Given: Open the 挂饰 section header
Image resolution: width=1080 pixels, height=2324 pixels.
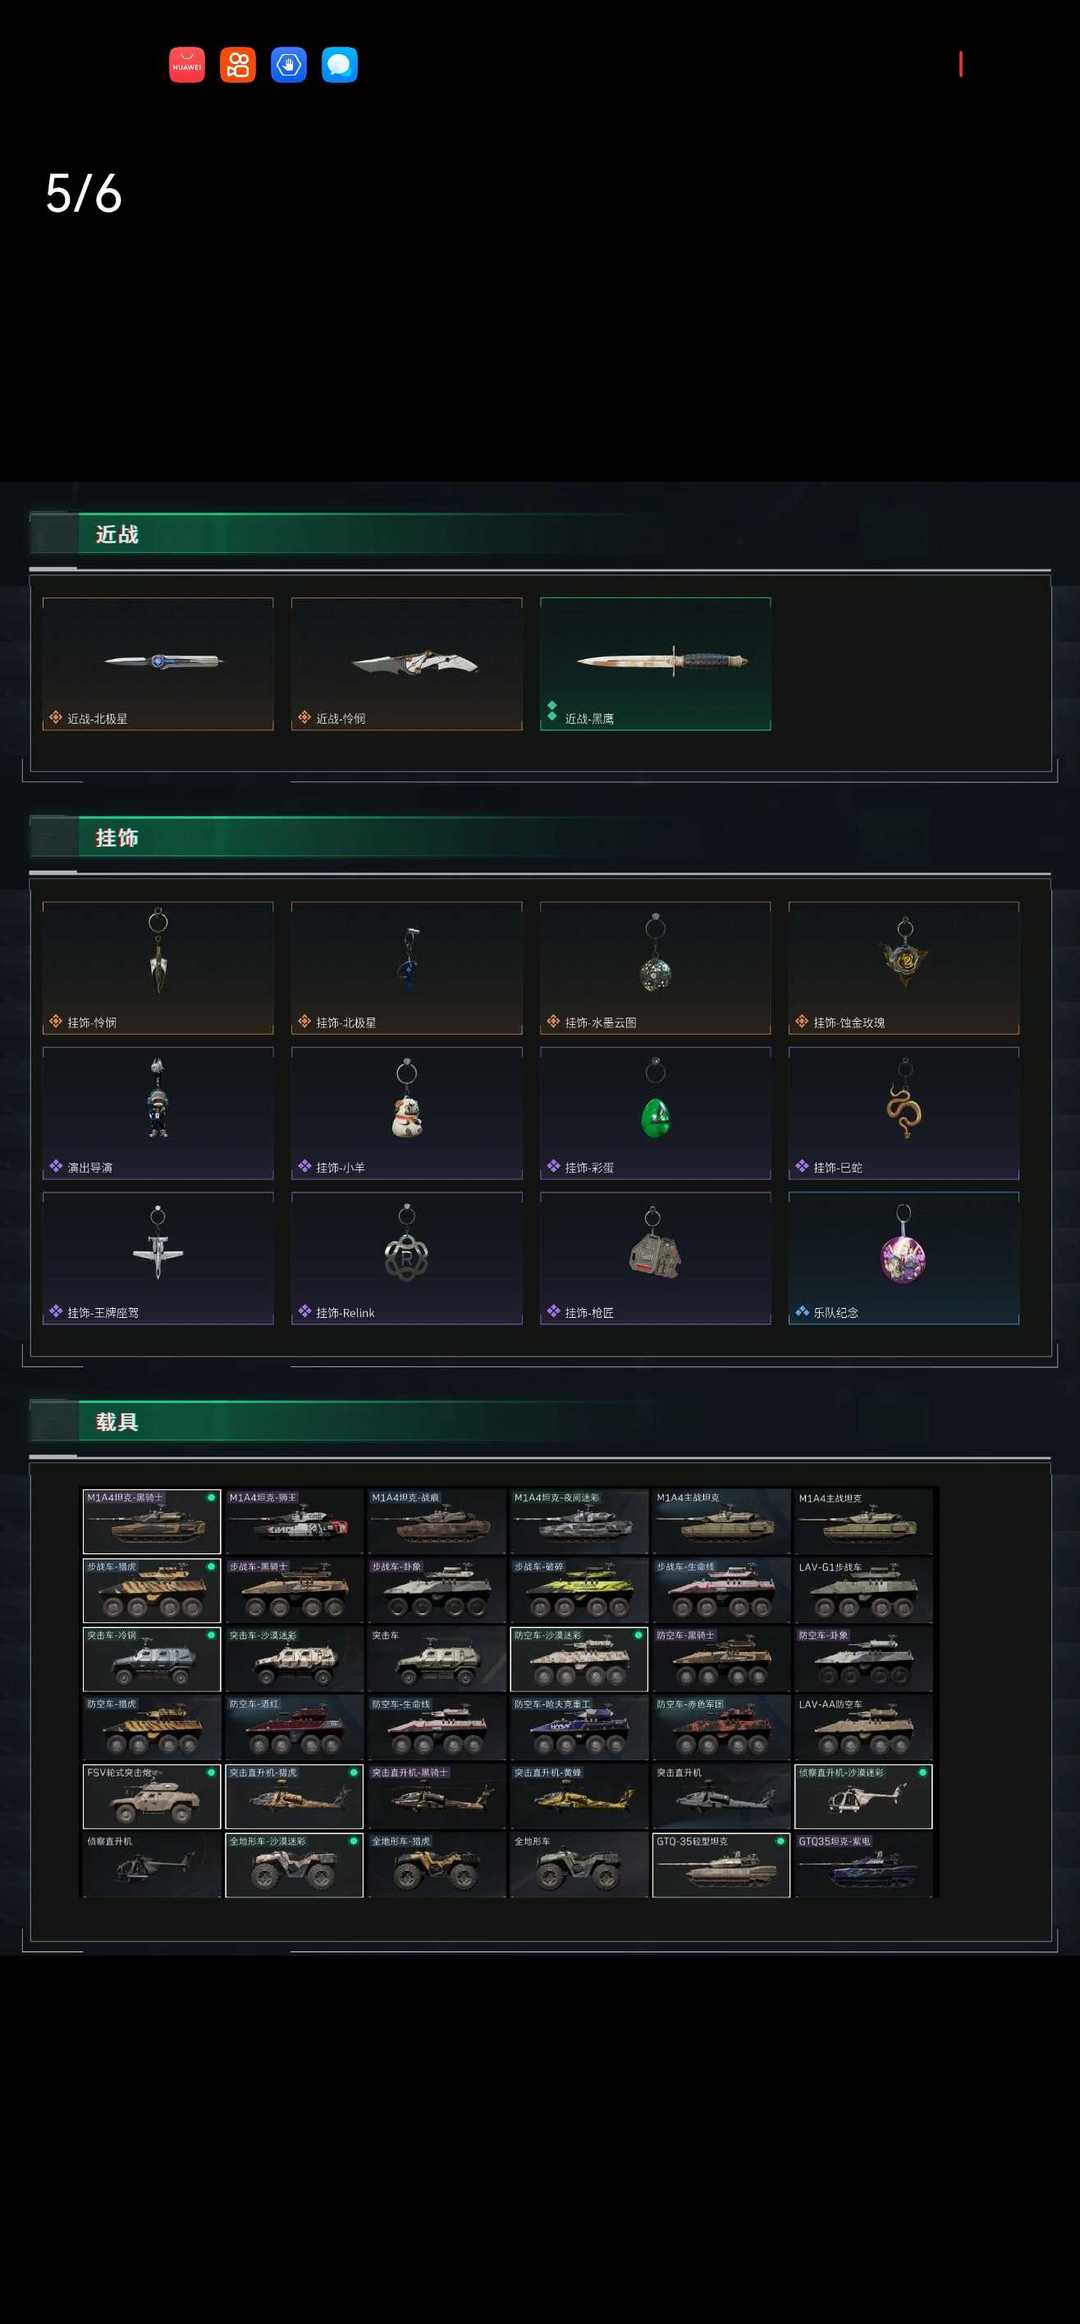Looking at the screenshot, I should [x=117, y=838].
